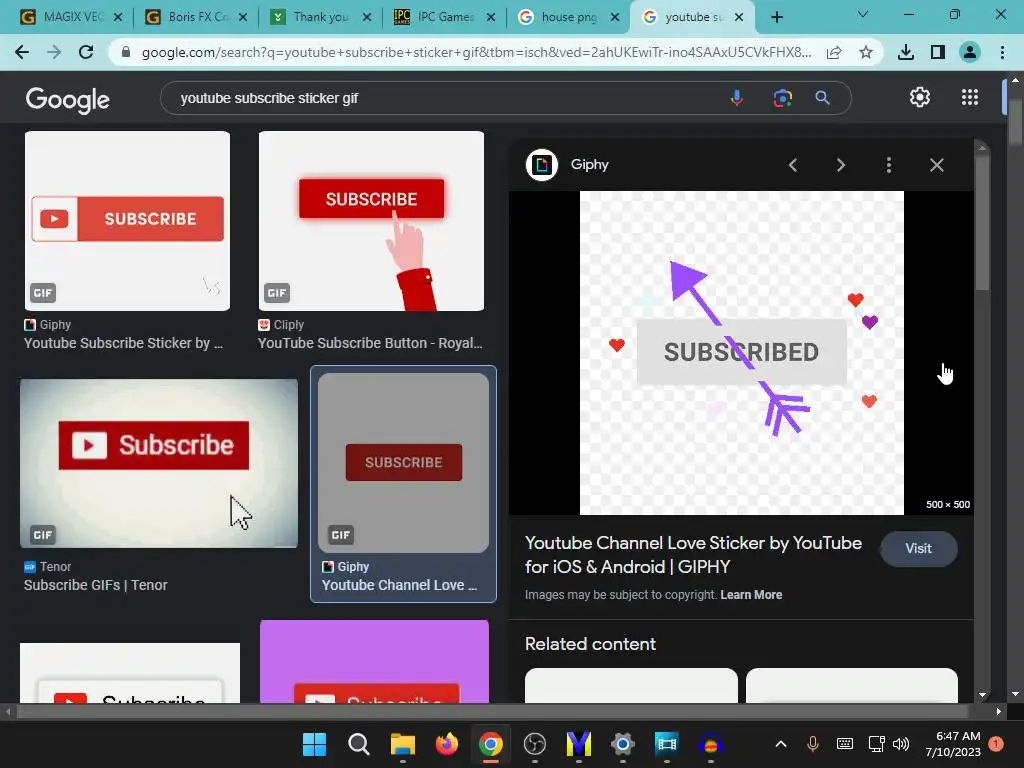Open Chrome downloads
This screenshot has width=1024, height=768.
(906, 52)
